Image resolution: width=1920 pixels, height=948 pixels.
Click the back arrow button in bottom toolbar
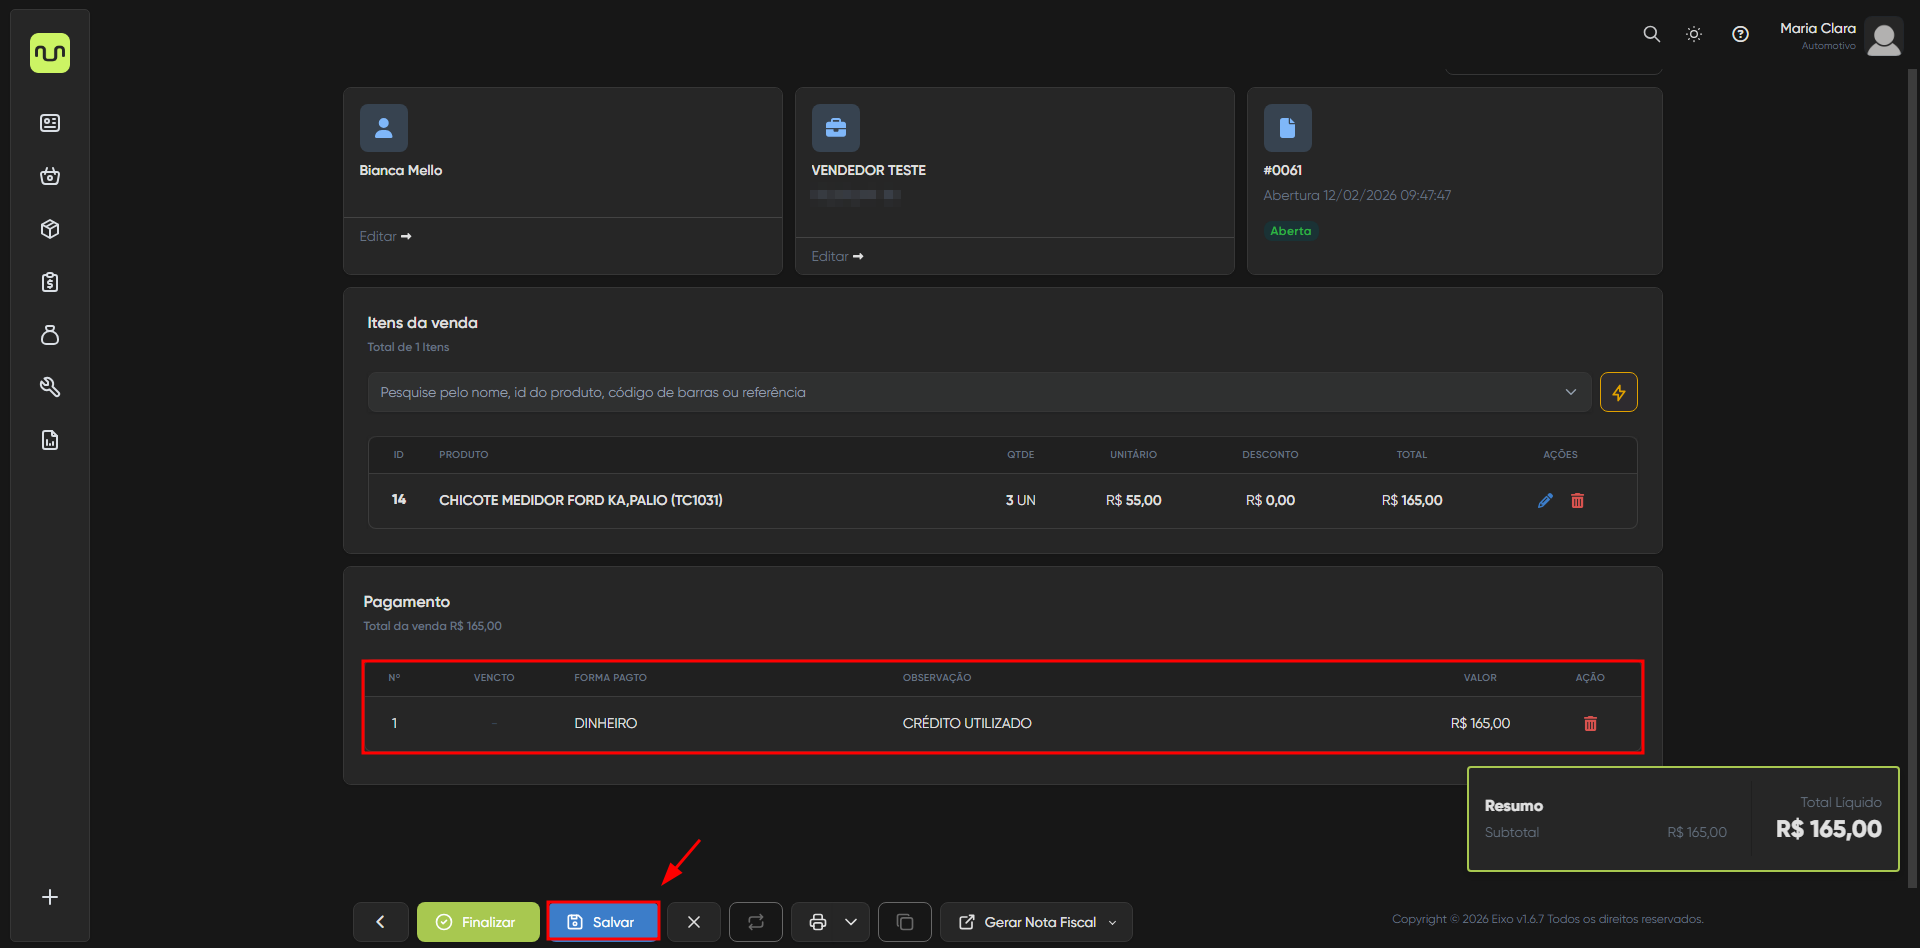pyautogui.click(x=380, y=922)
